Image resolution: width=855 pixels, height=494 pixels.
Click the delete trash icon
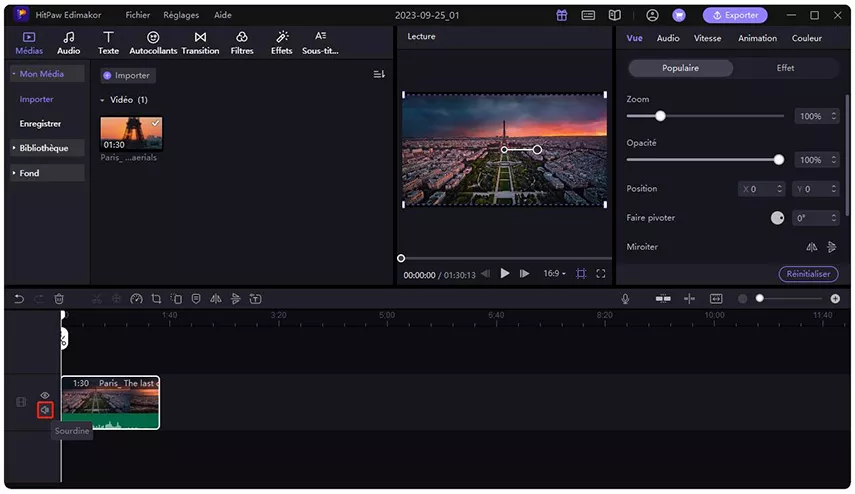pyautogui.click(x=59, y=299)
